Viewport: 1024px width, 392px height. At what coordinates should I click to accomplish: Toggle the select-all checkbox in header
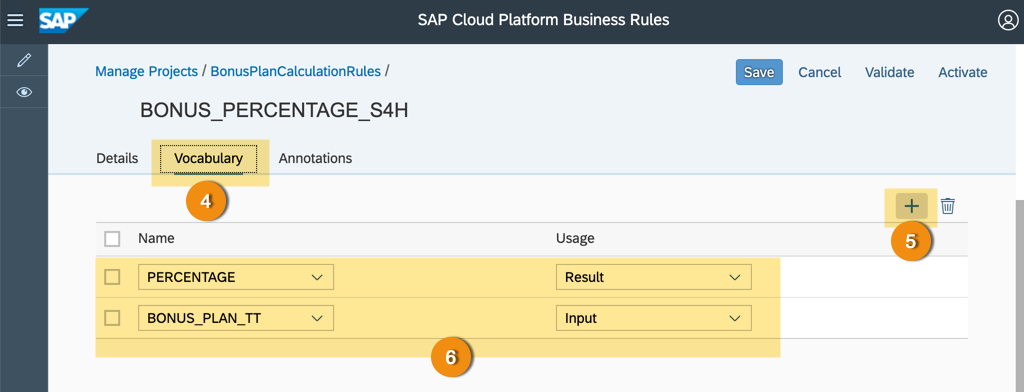pos(112,239)
